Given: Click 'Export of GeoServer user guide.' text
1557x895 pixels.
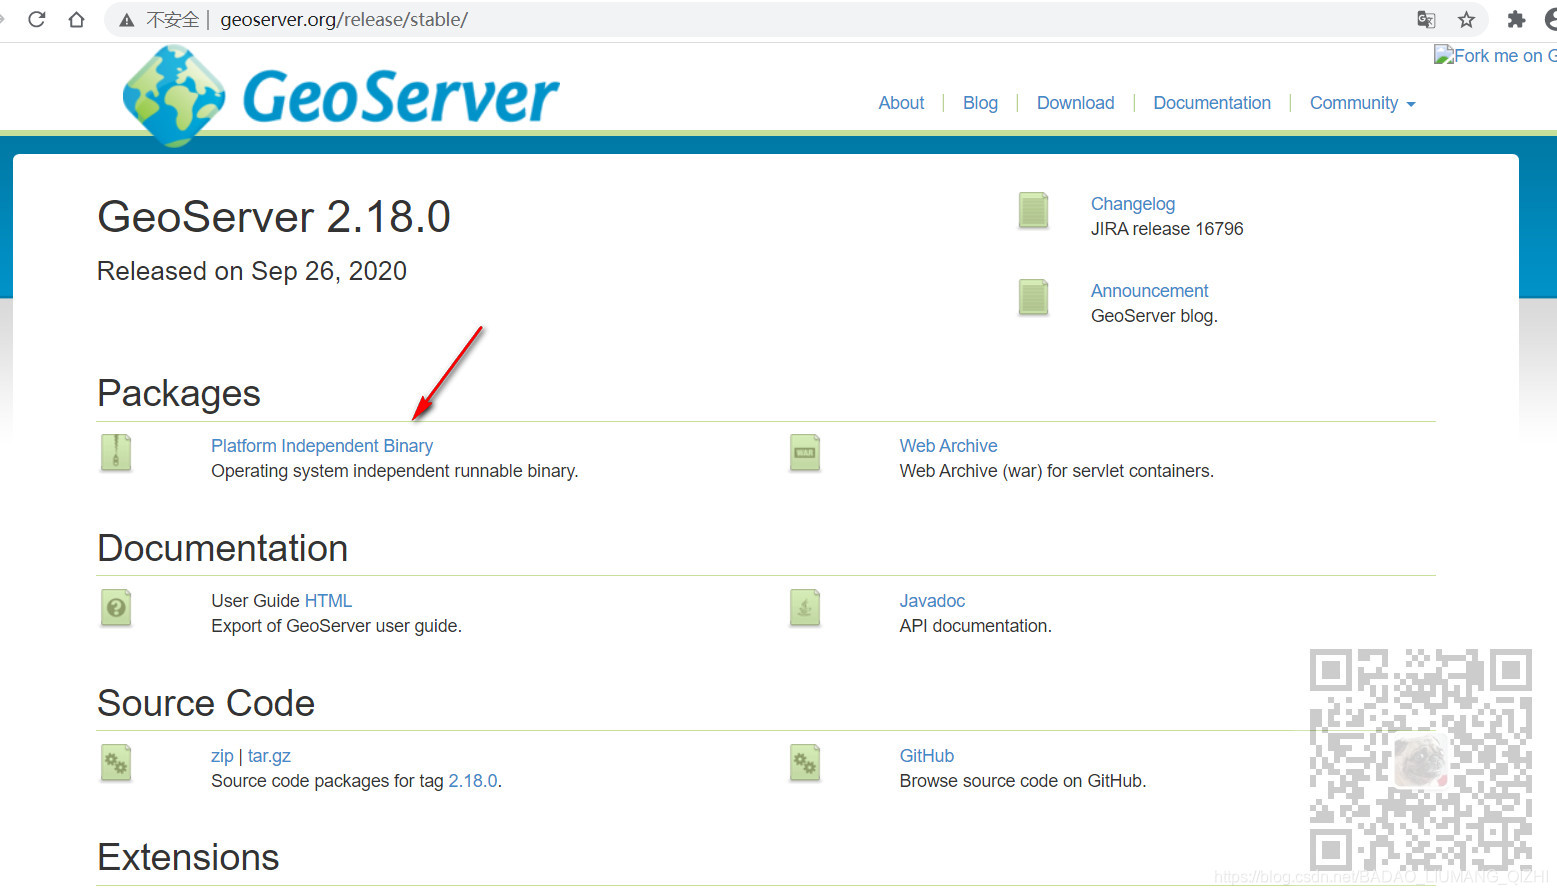Looking at the screenshot, I should [x=336, y=626].
